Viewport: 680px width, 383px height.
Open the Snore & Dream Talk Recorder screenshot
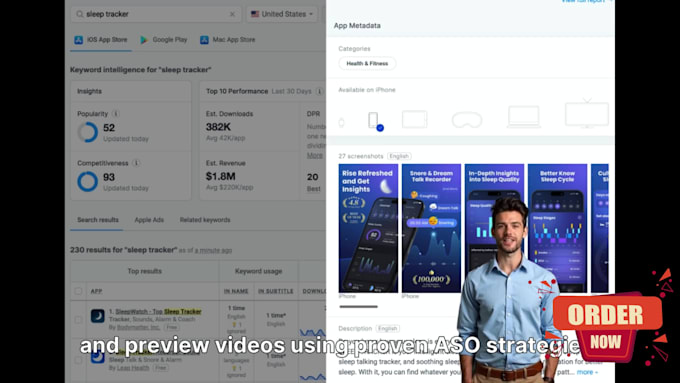point(432,228)
